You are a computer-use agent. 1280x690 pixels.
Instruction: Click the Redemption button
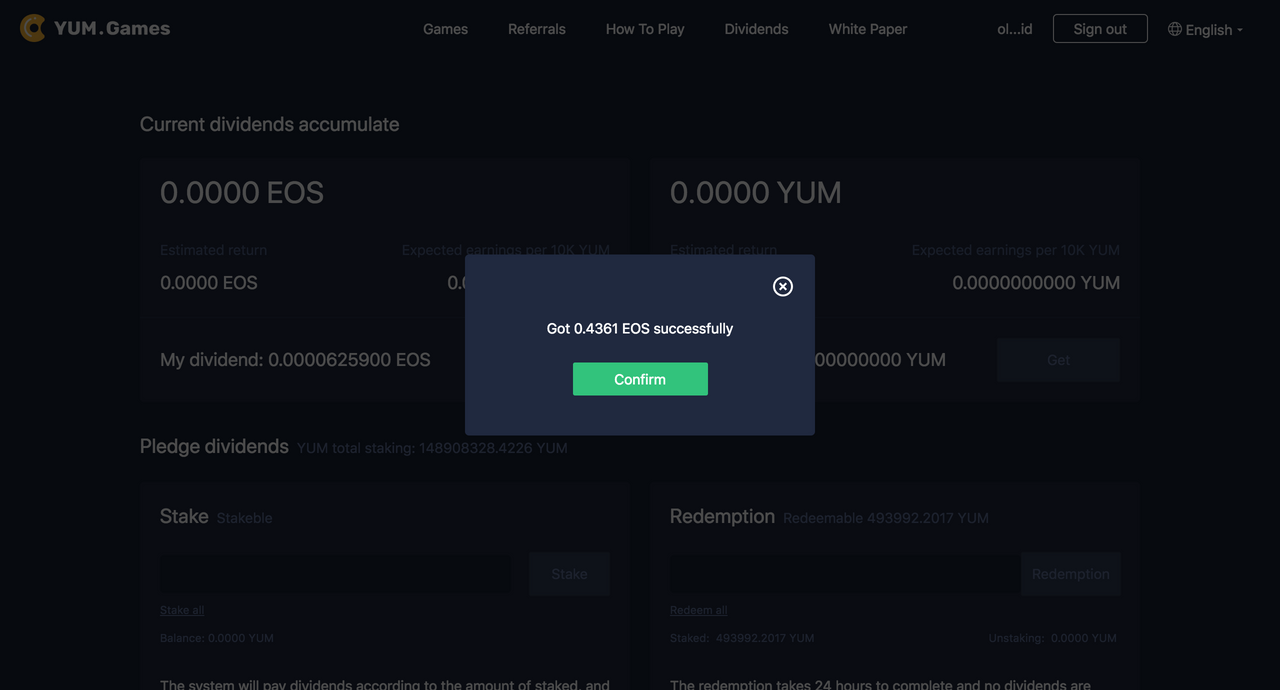(x=1070, y=574)
